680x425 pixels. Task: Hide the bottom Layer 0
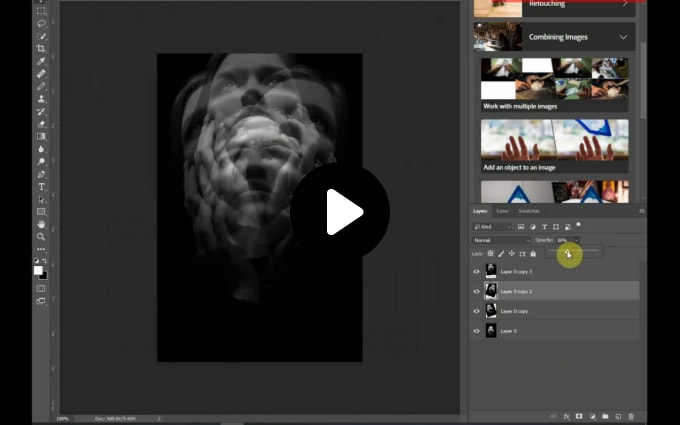477,331
